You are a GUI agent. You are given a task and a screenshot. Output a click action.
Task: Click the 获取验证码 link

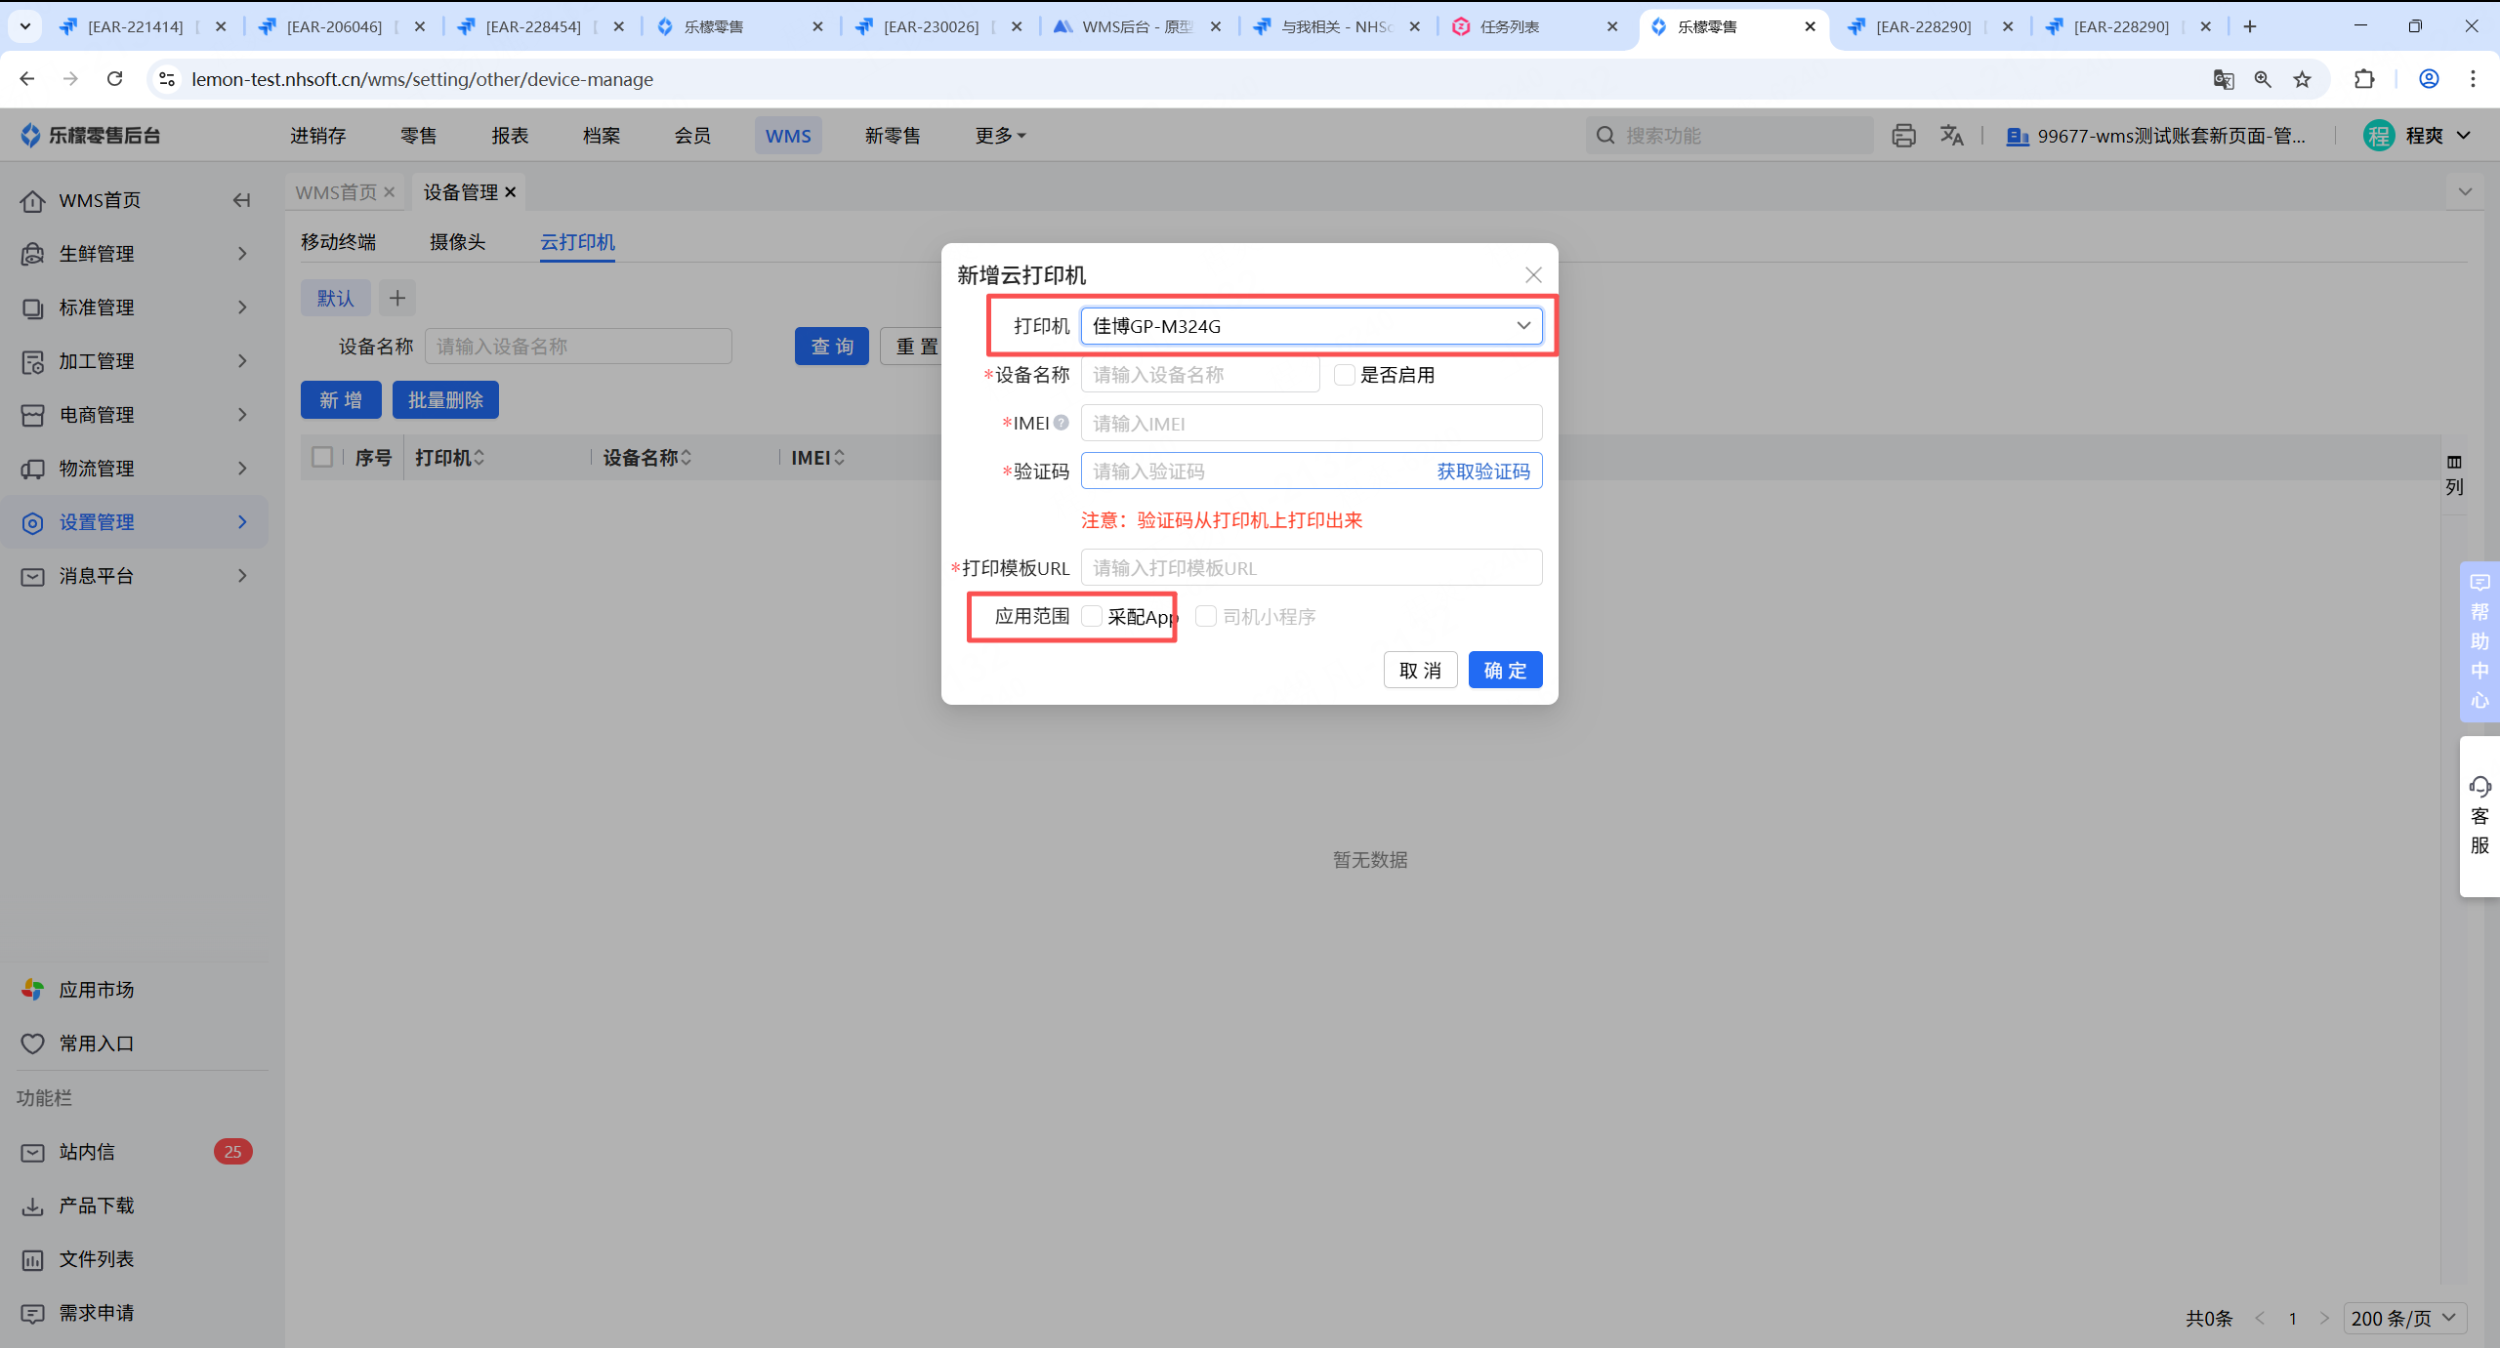(1482, 471)
